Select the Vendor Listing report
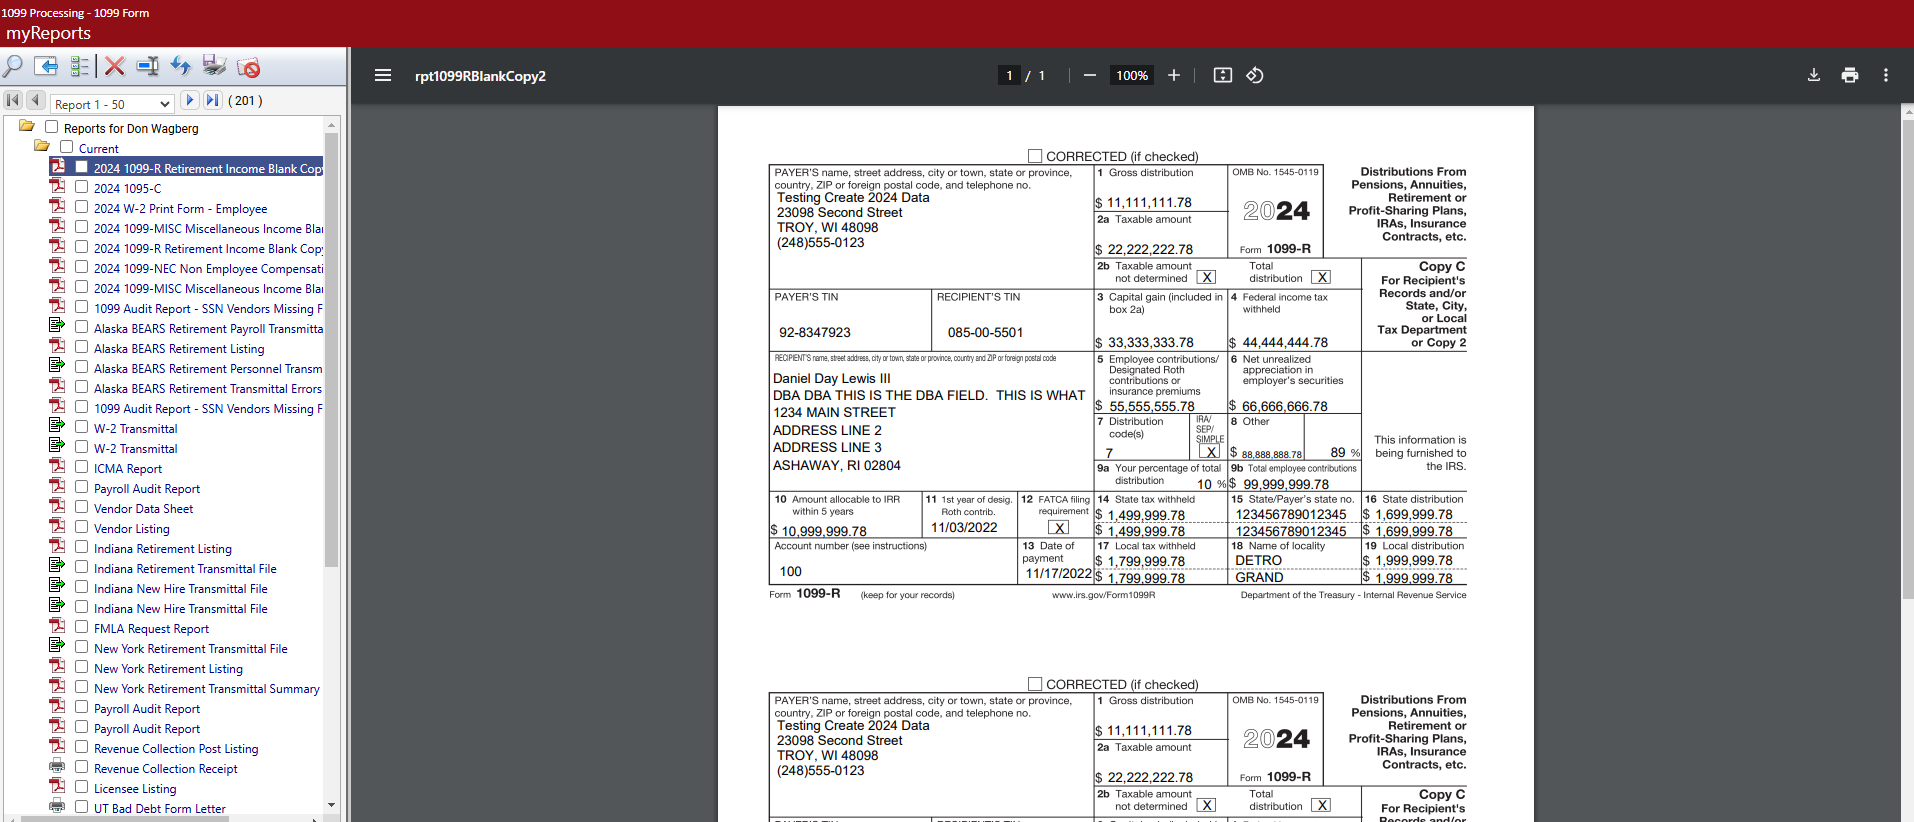This screenshot has height=822, width=1914. pos(132,528)
